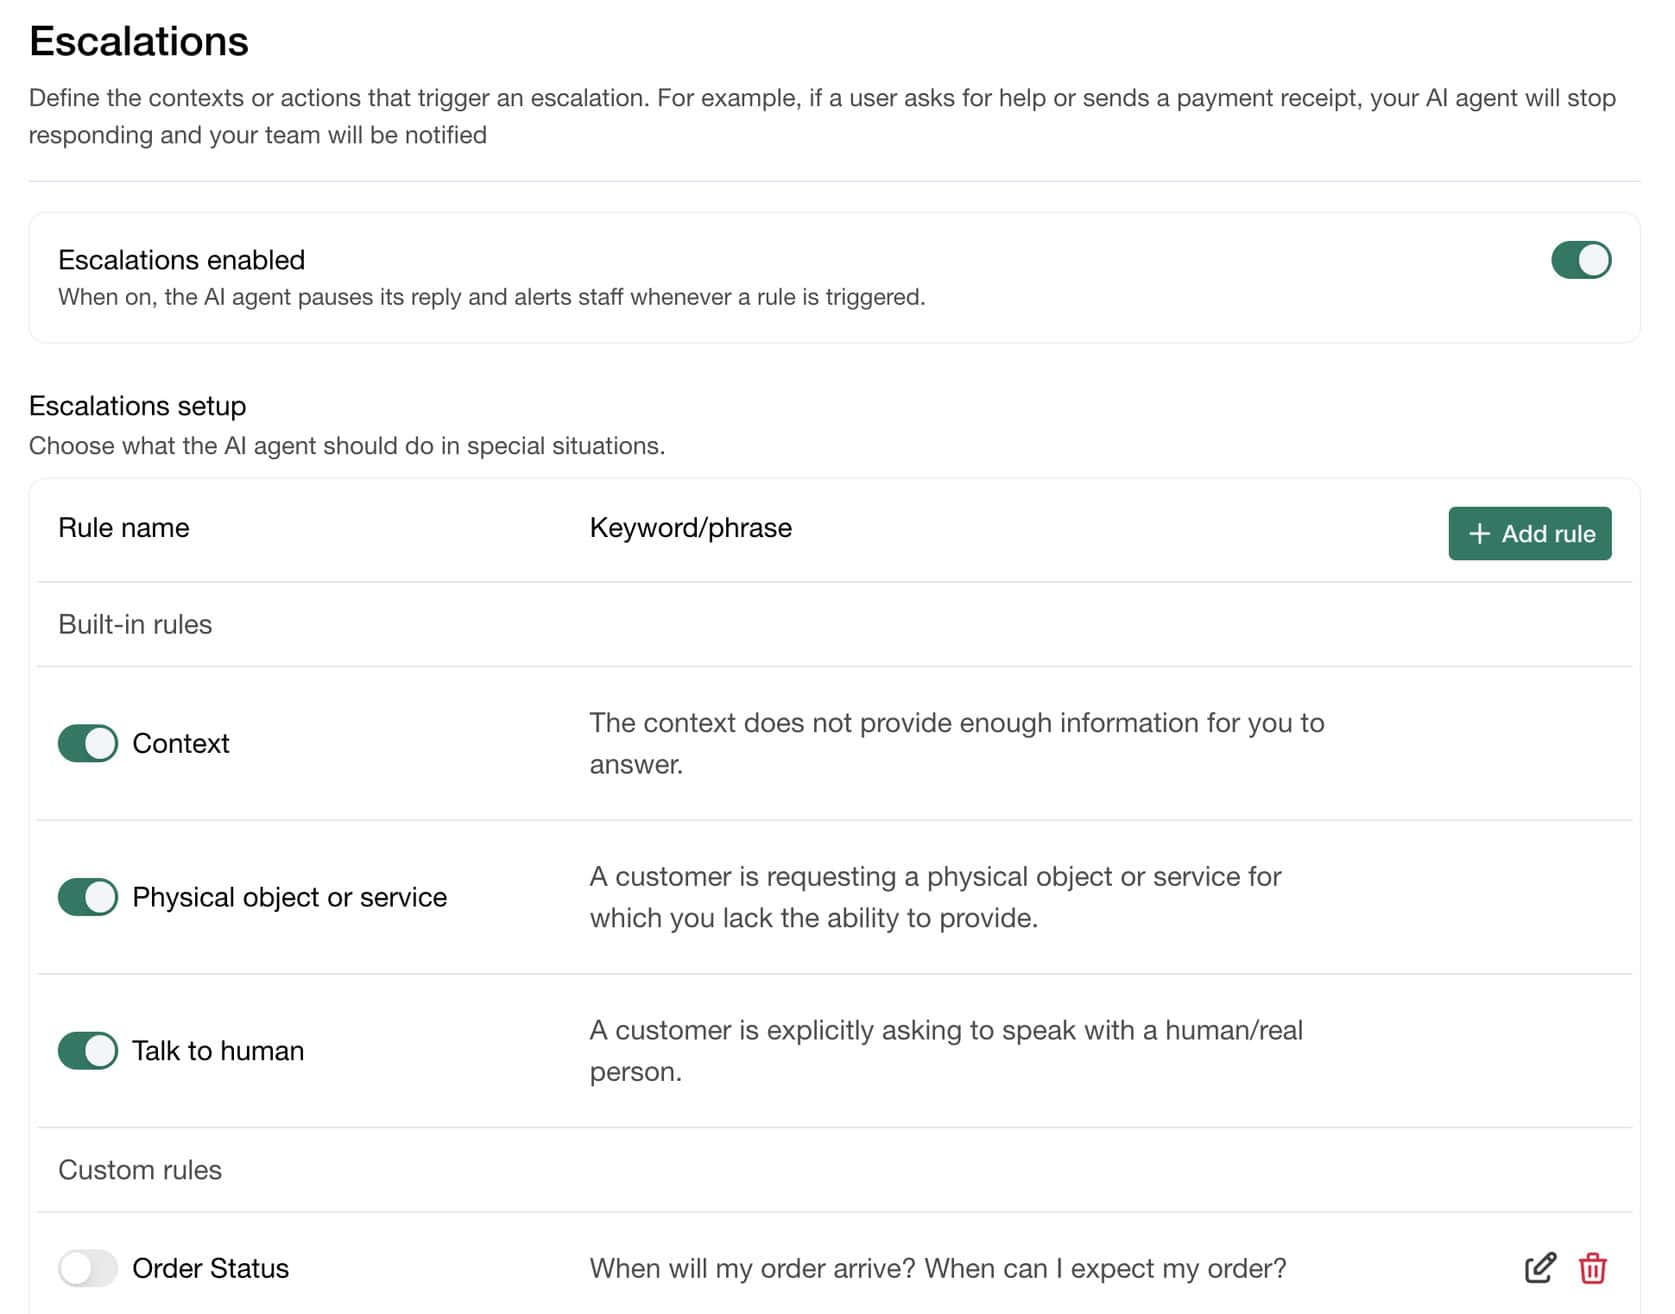Select the Built-in rules section label
This screenshot has width=1675, height=1314.
pyautogui.click(x=135, y=624)
